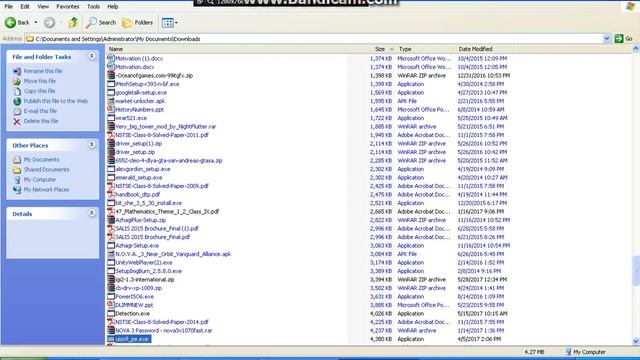Image resolution: width=640 pixels, height=360 pixels.
Task: Select 47_Mathematics_Theme pdf icon
Action: (x=111, y=211)
